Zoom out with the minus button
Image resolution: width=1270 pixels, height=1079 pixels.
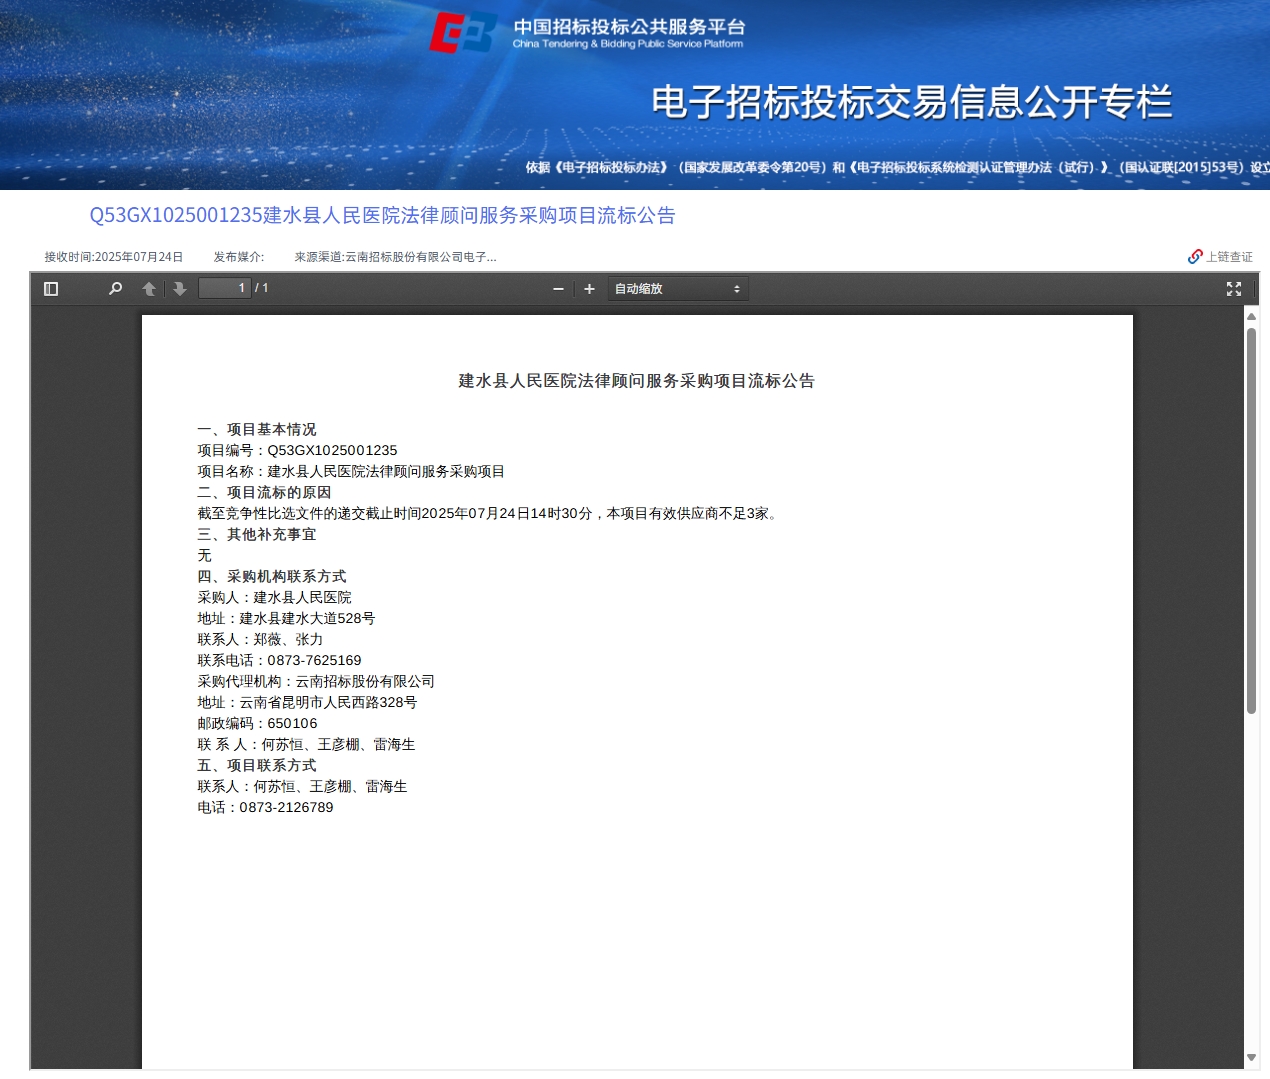pos(558,289)
